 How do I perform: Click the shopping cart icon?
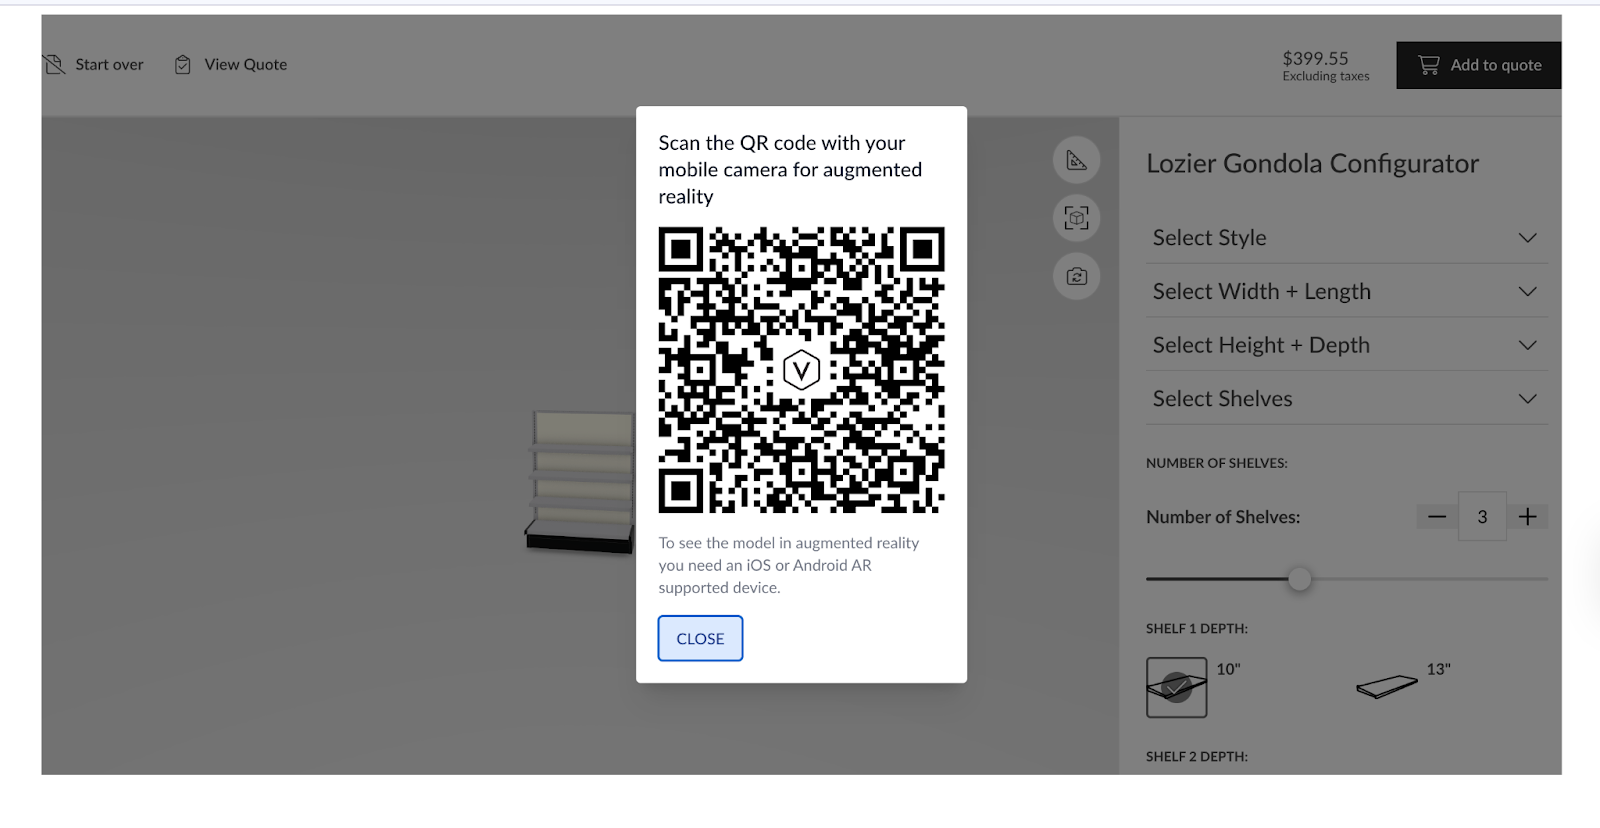(x=1429, y=65)
